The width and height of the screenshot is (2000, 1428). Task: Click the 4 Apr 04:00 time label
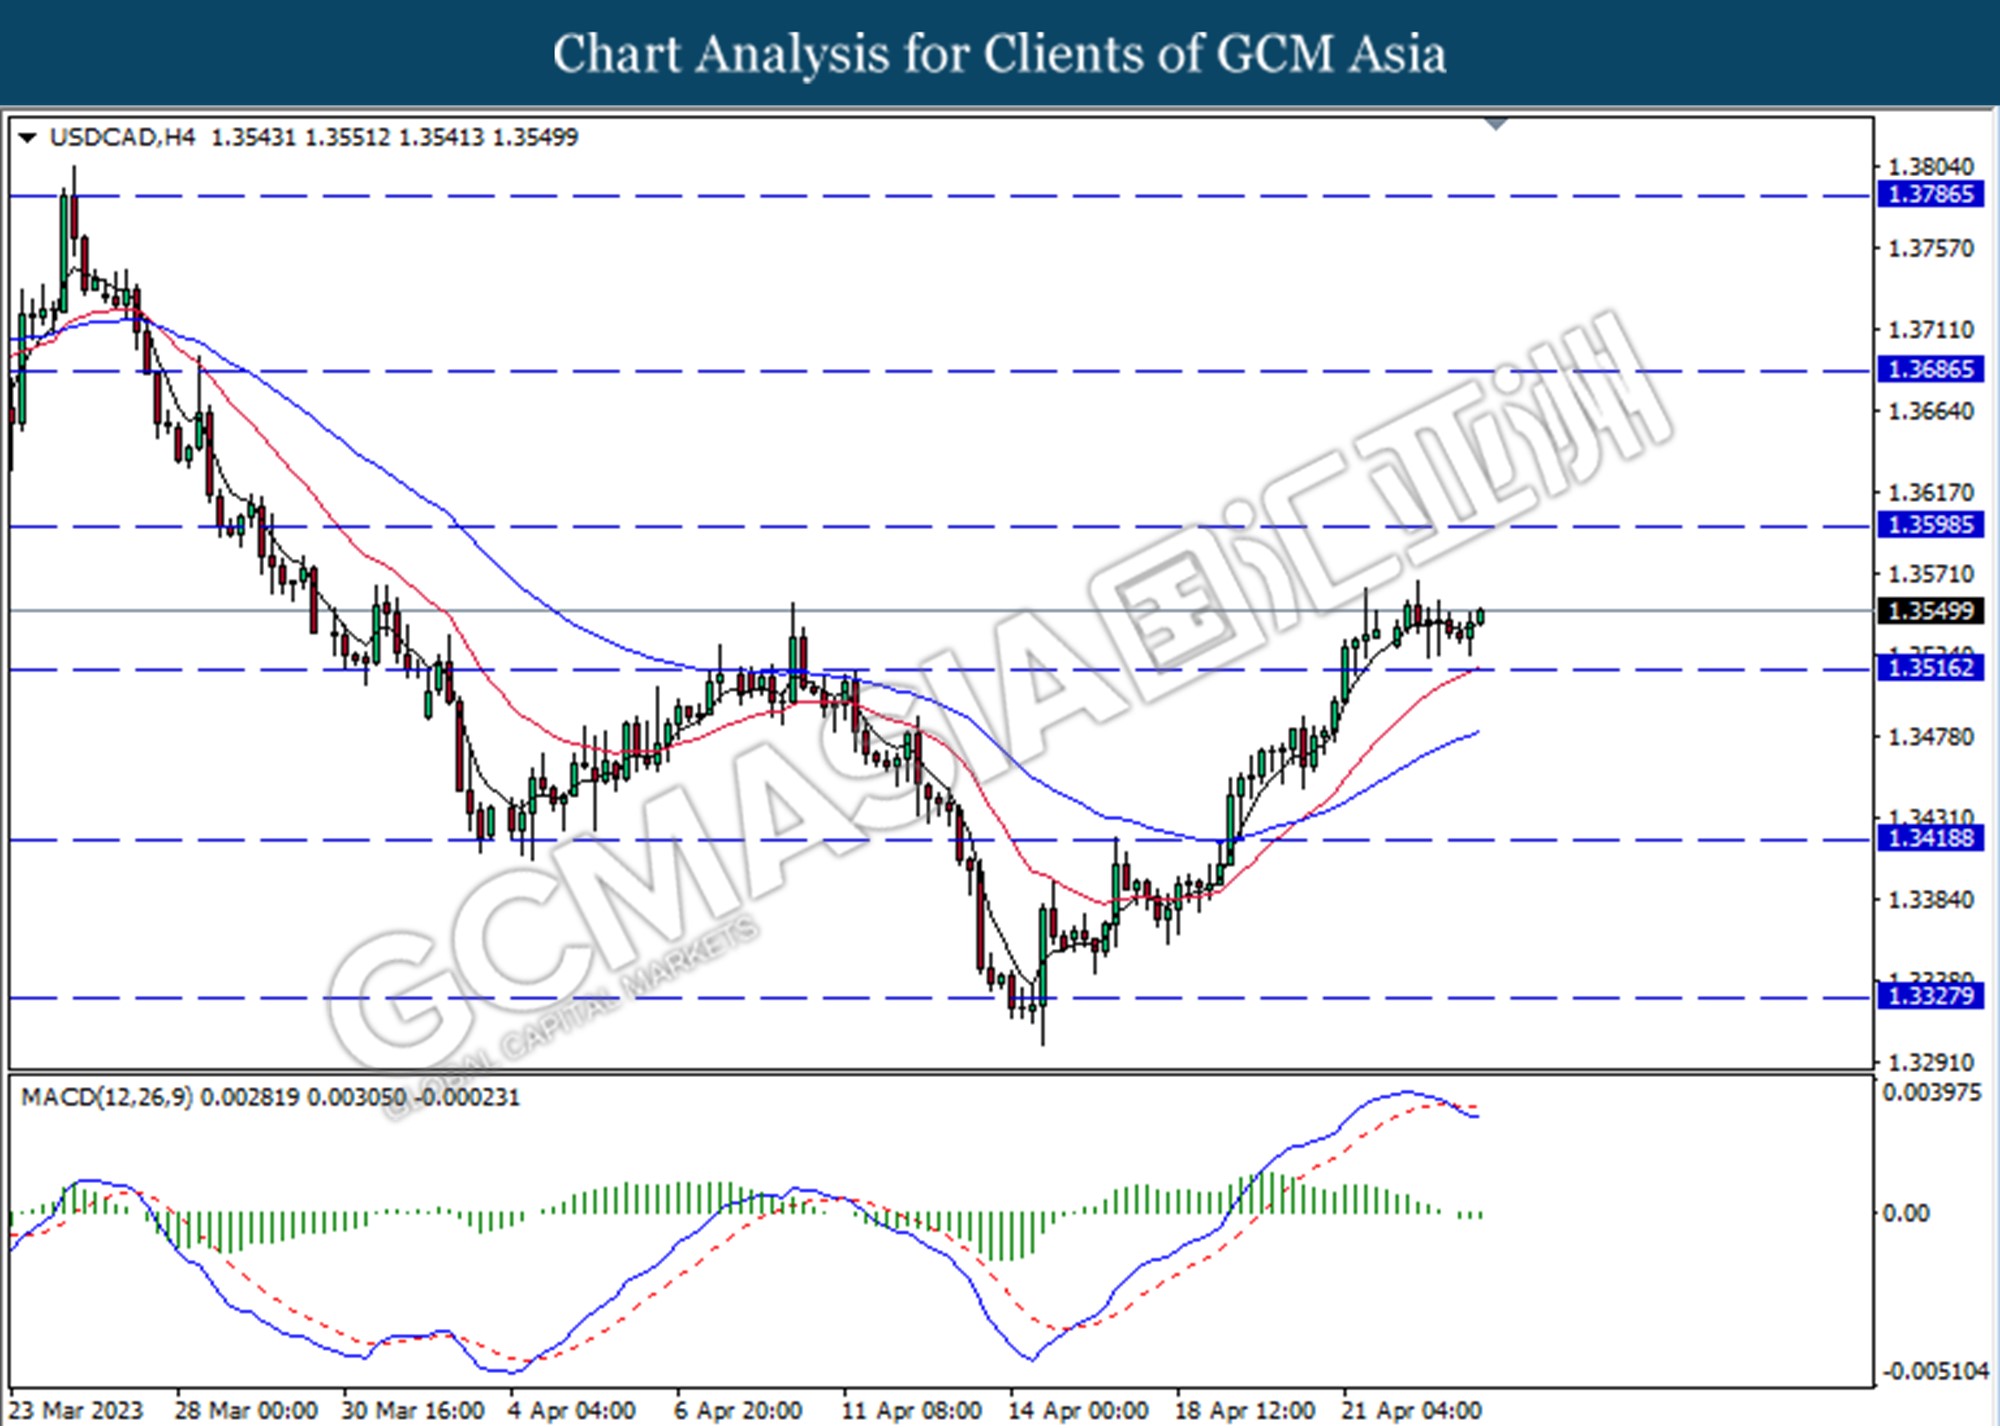click(571, 1411)
